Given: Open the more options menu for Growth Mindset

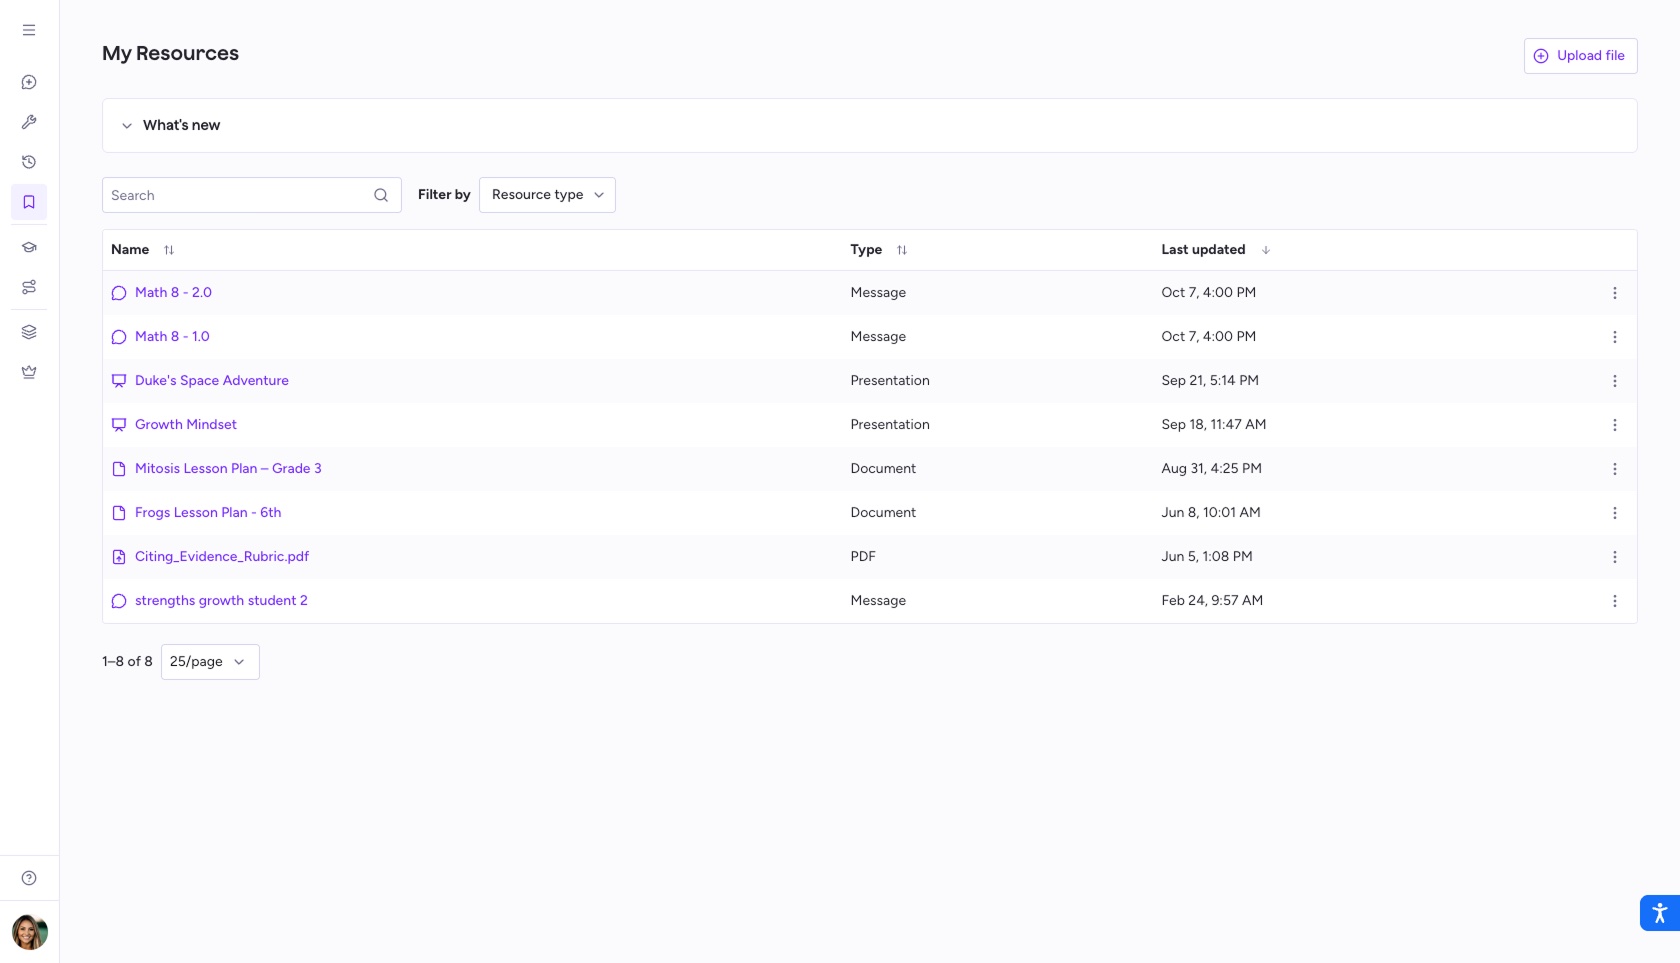Looking at the screenshot, I should tap(1614, 425).
